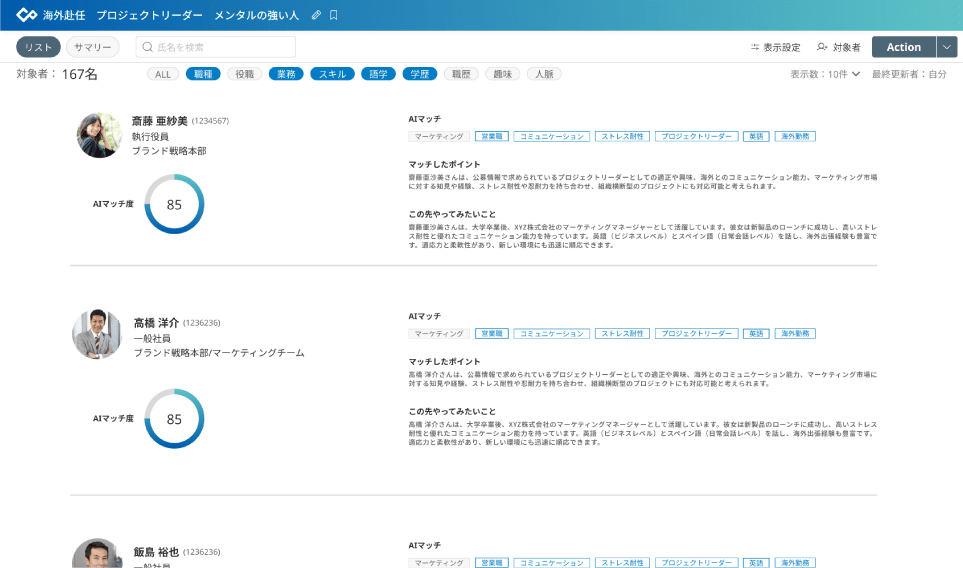Click 英語 tag in 高橋 洋介's card

(x=756, y=333)
